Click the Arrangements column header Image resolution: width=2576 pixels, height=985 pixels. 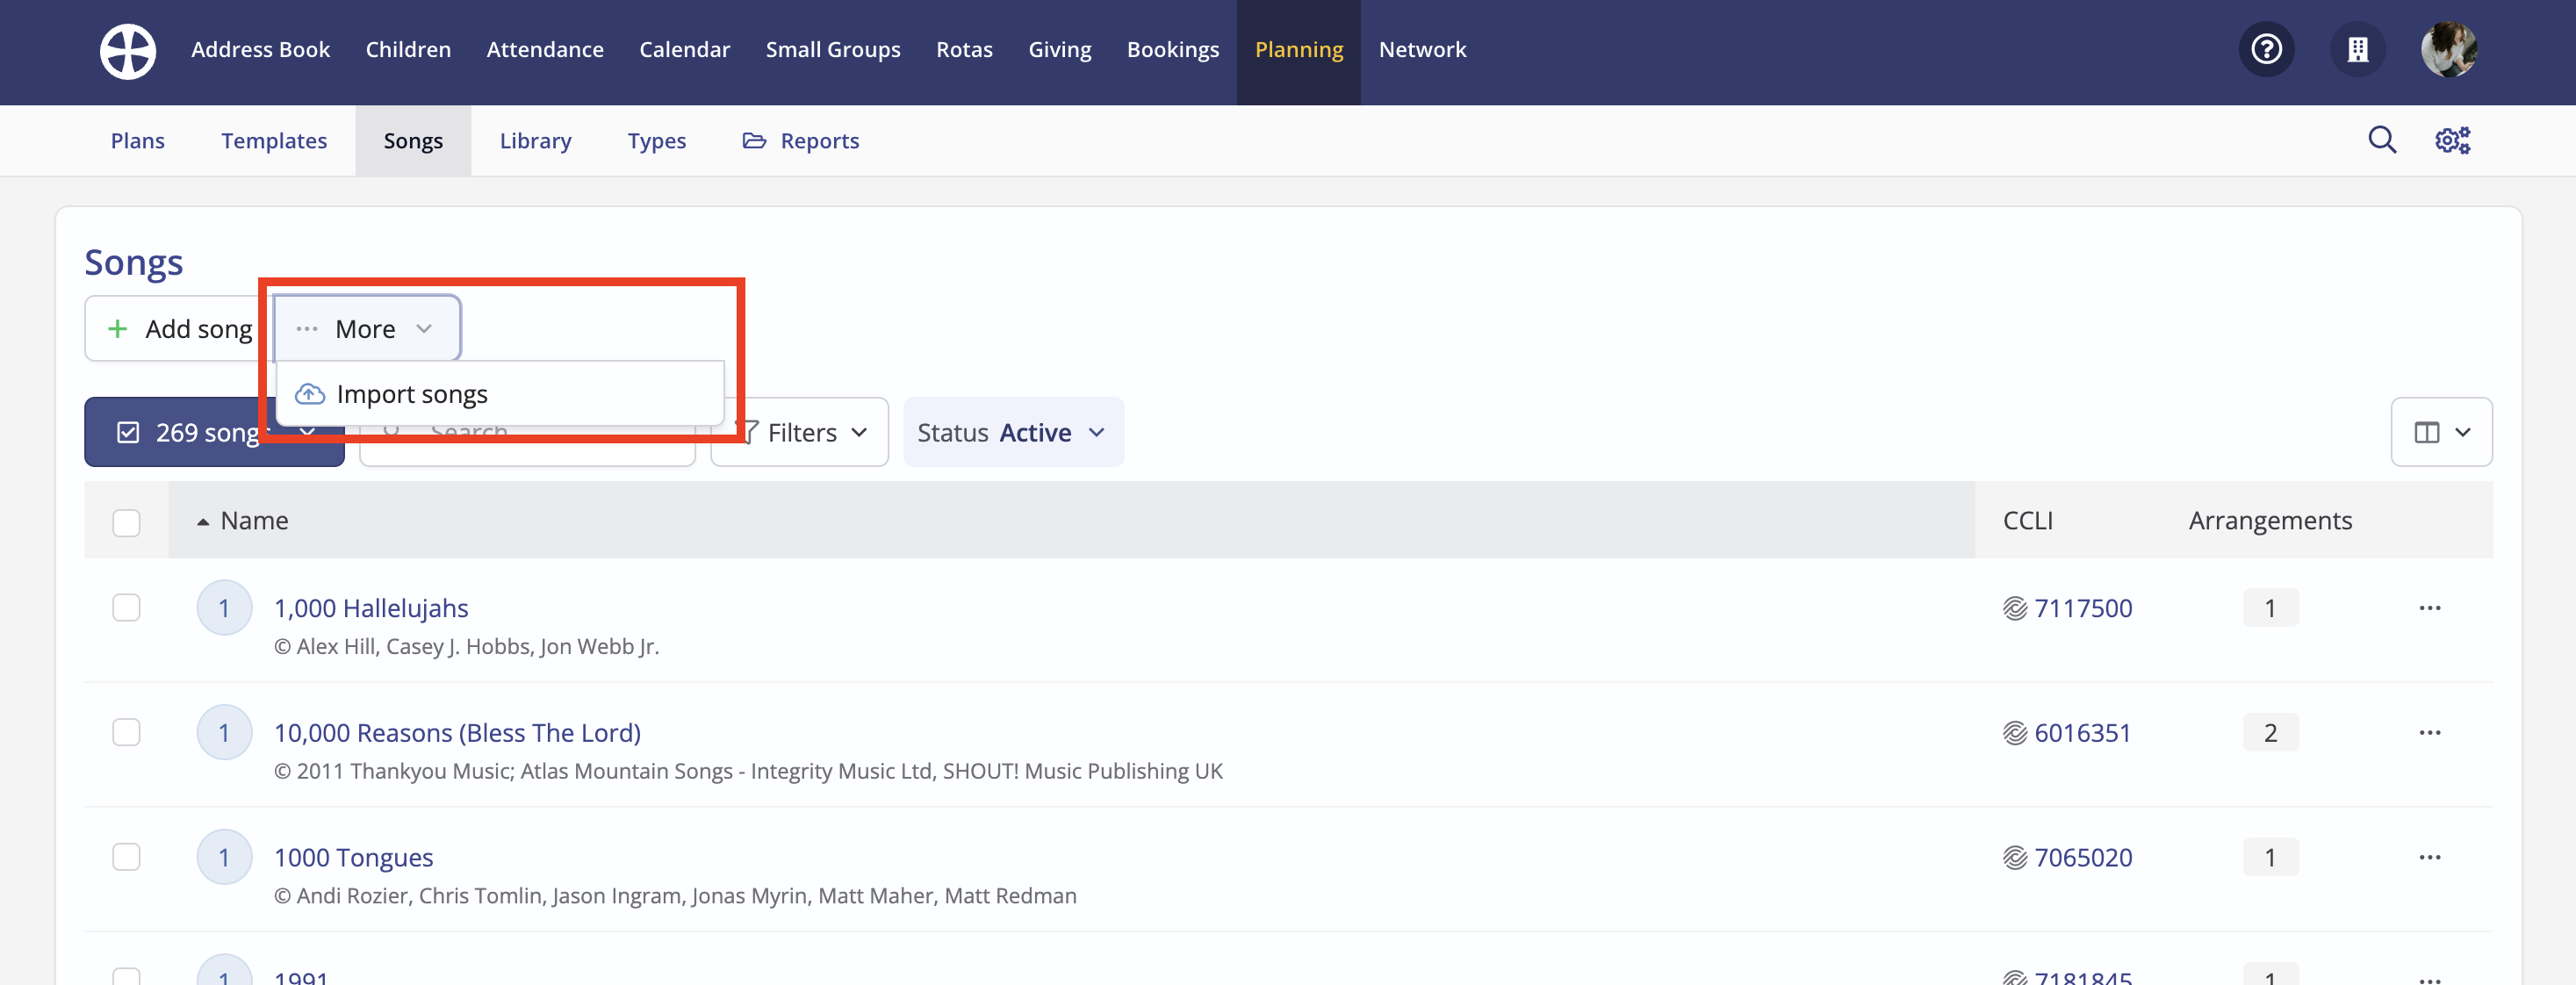point(2270,521)
